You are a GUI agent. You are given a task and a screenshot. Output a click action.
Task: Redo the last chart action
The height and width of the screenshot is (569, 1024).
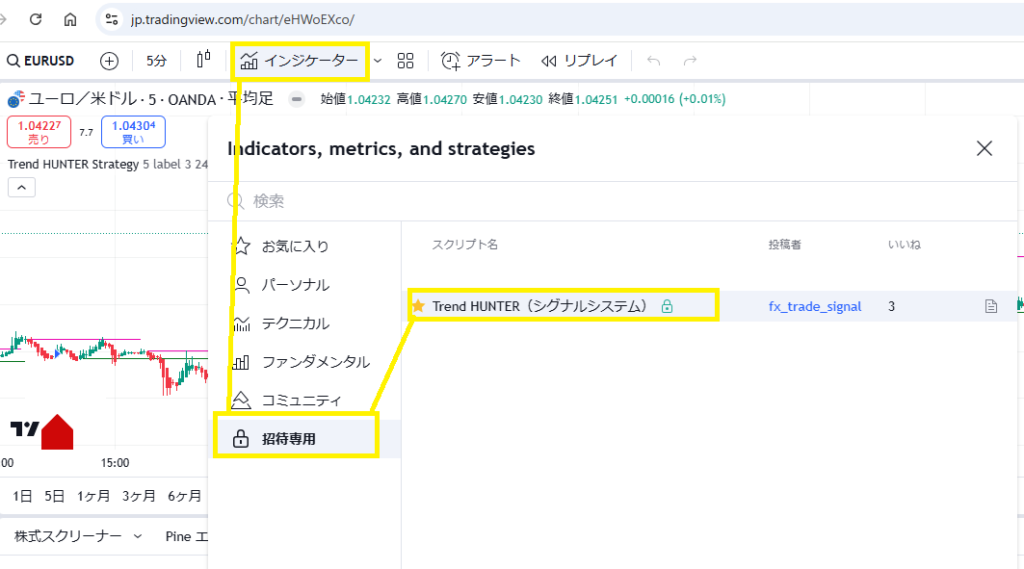coord(690,61)
